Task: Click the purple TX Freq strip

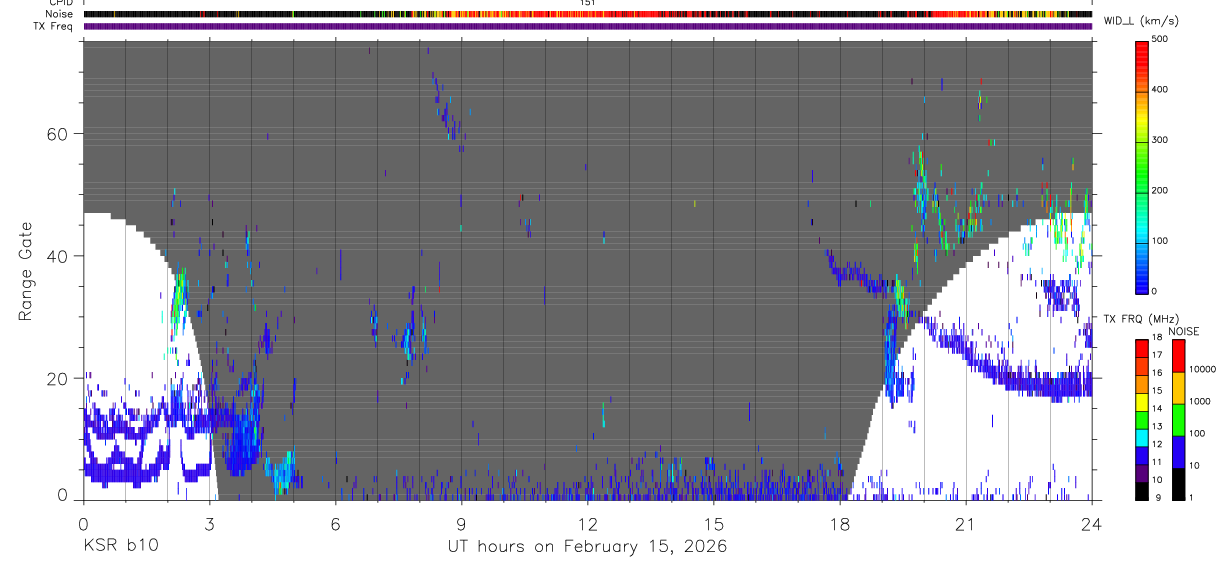Action: [587, 26]
